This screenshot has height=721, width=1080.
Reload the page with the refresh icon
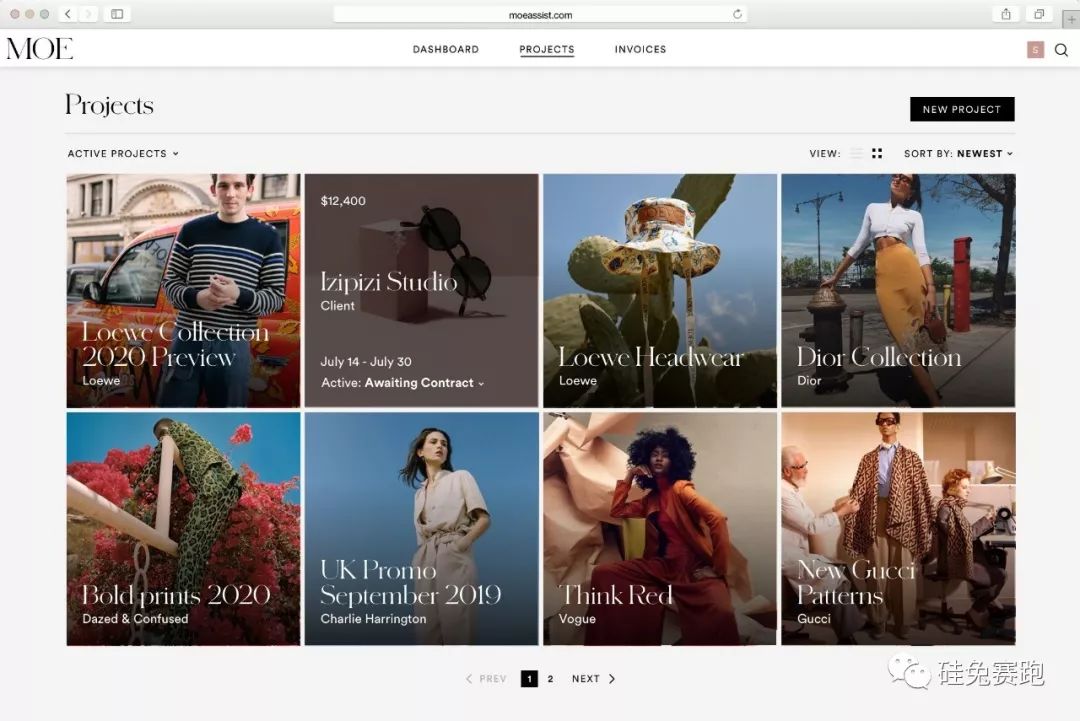tap(737, 14)
